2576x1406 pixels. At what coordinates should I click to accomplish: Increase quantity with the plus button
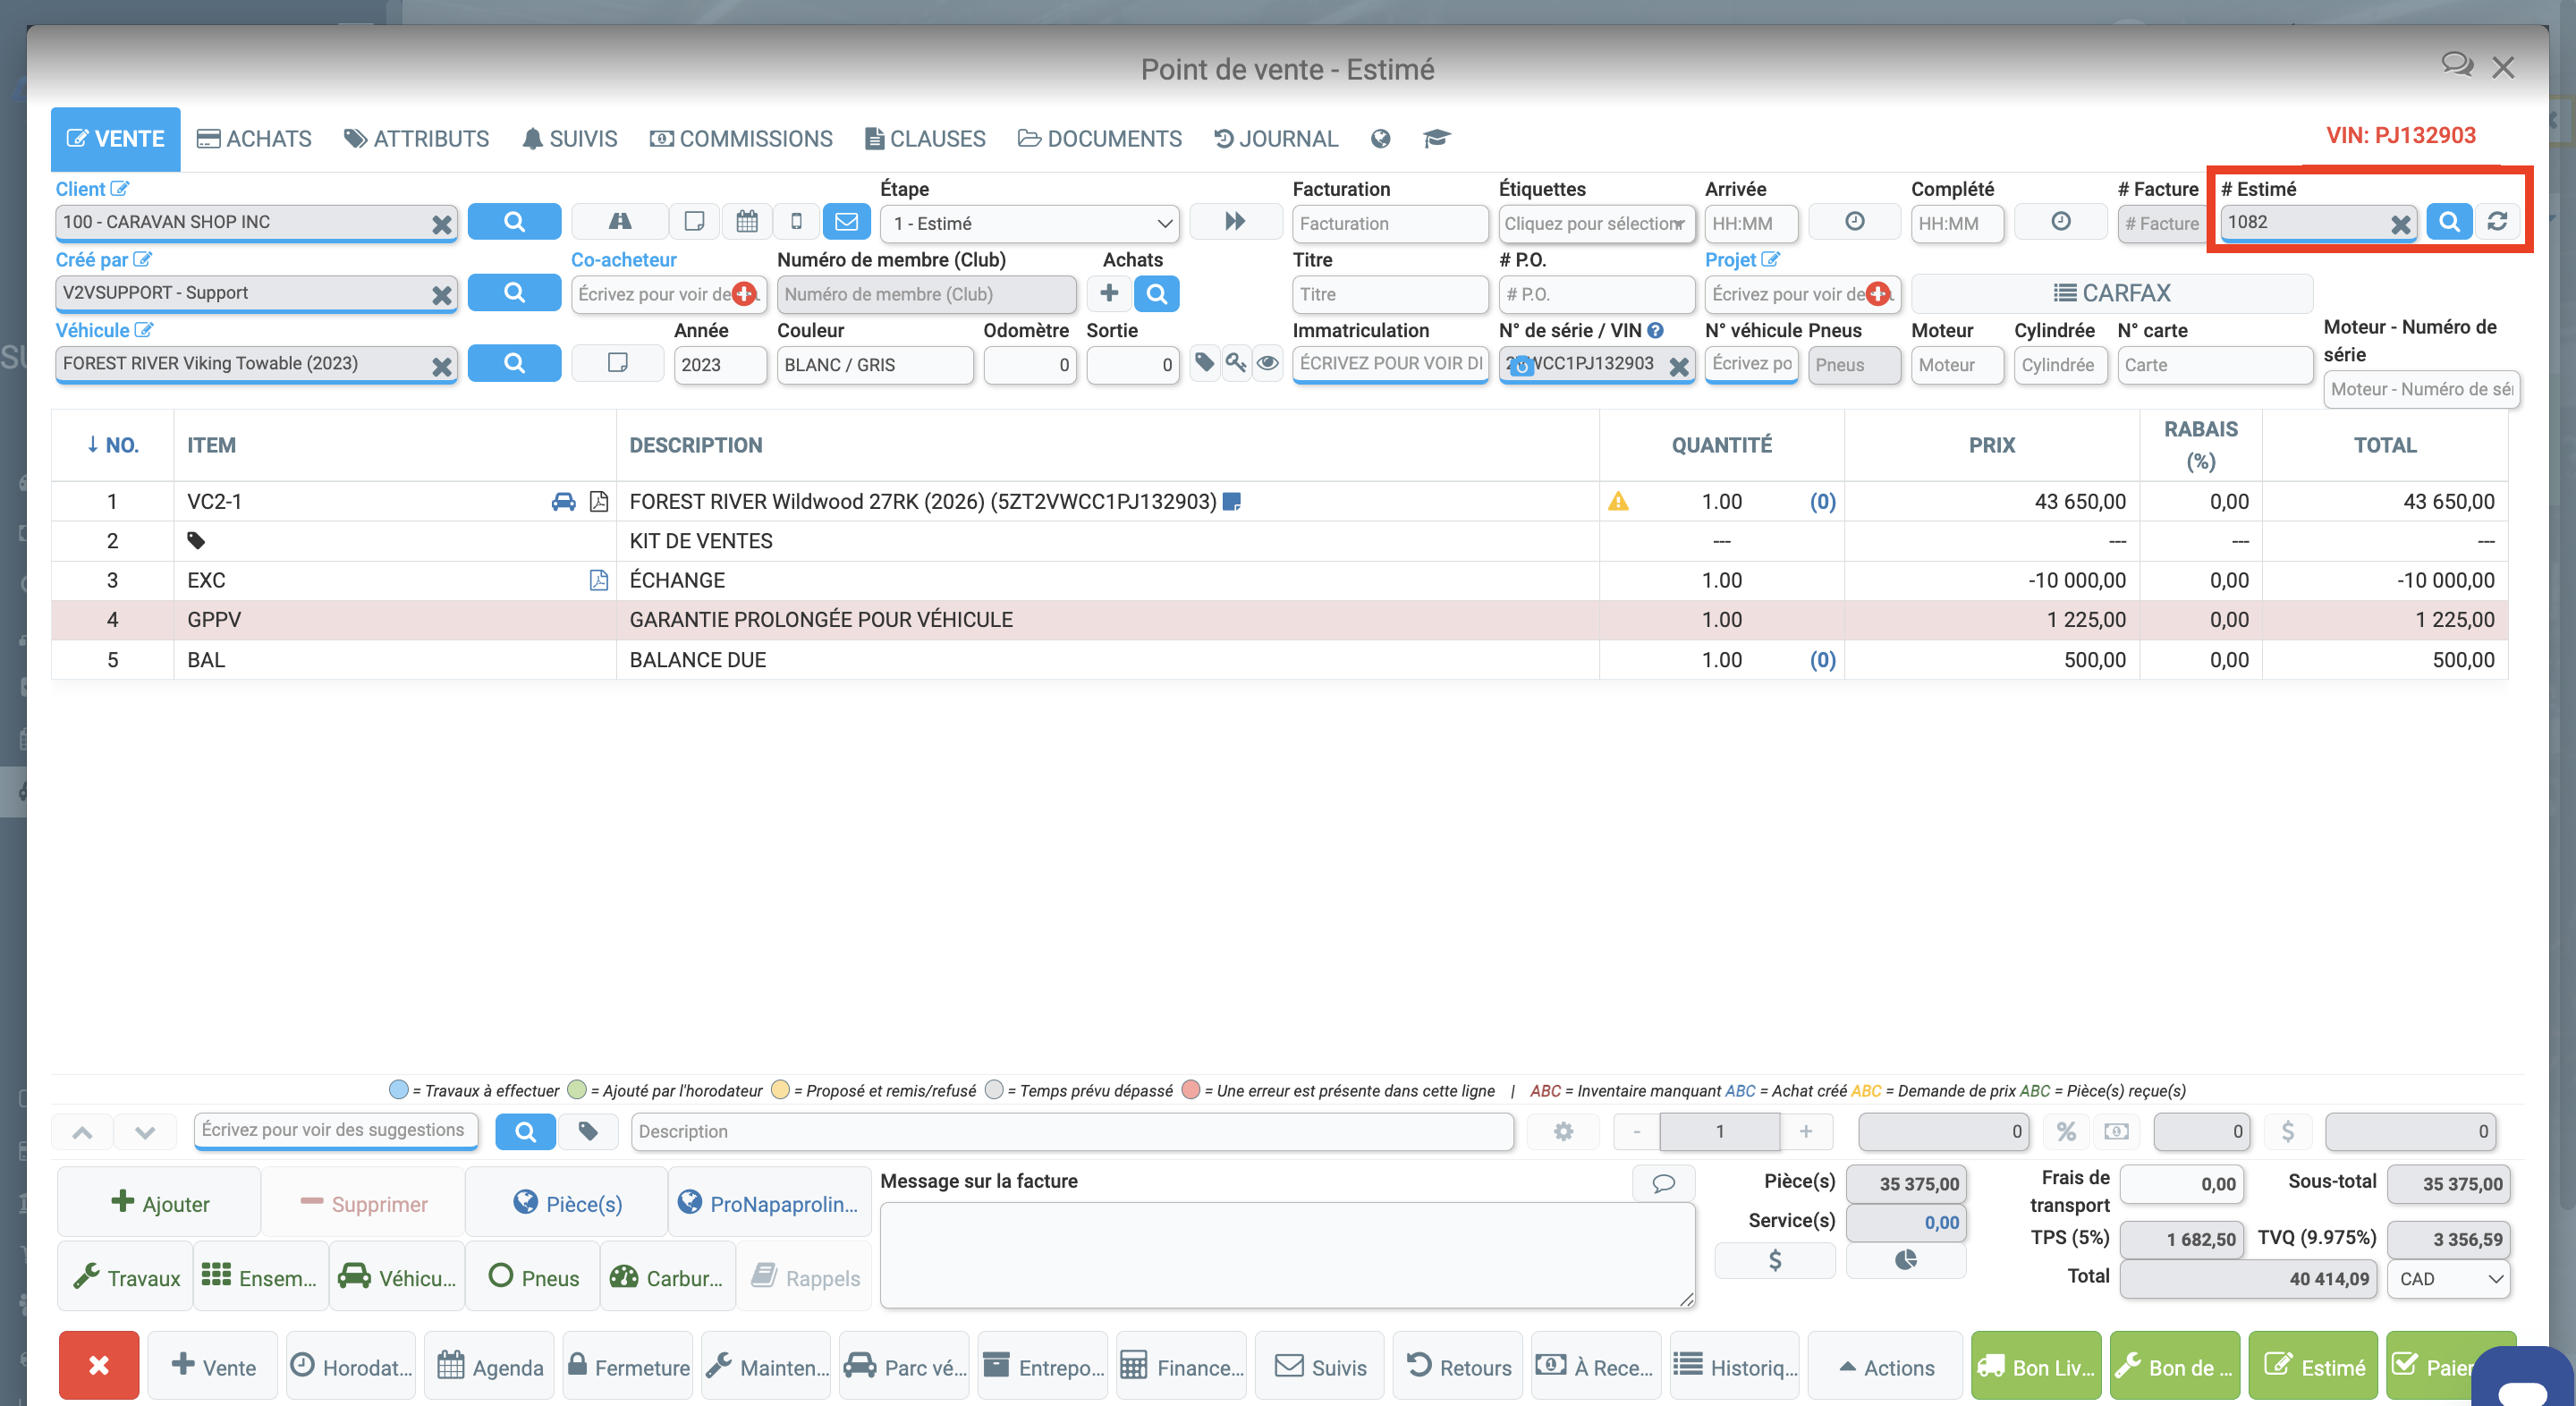1806,1132
